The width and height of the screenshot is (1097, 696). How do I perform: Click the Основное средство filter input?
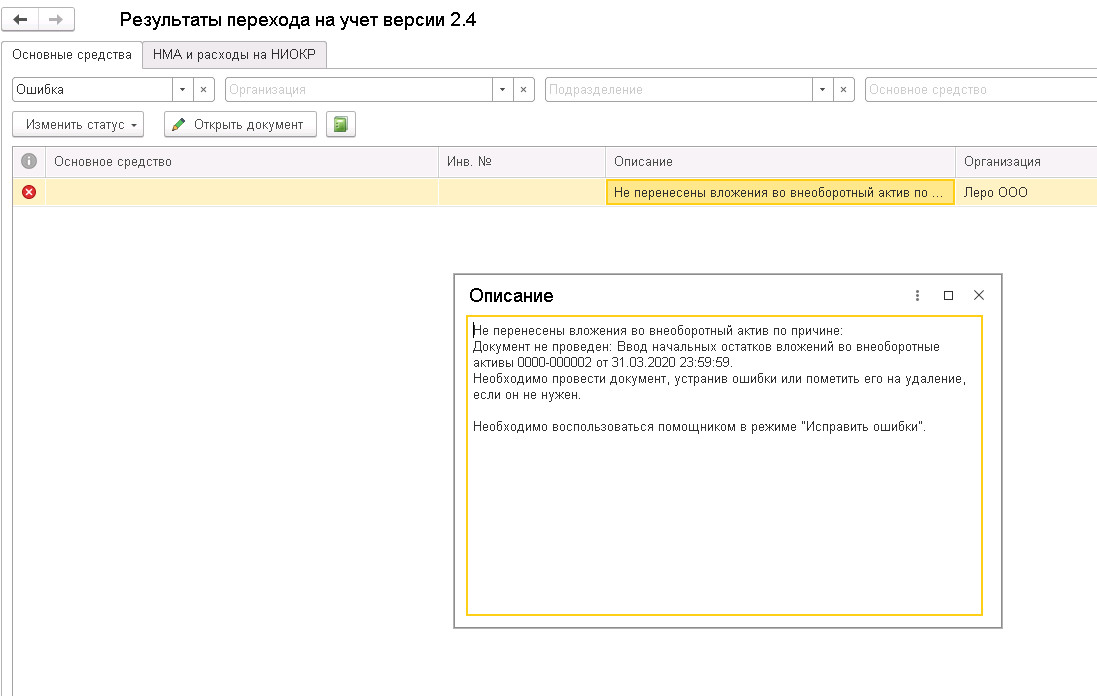[x=980, y=90]
